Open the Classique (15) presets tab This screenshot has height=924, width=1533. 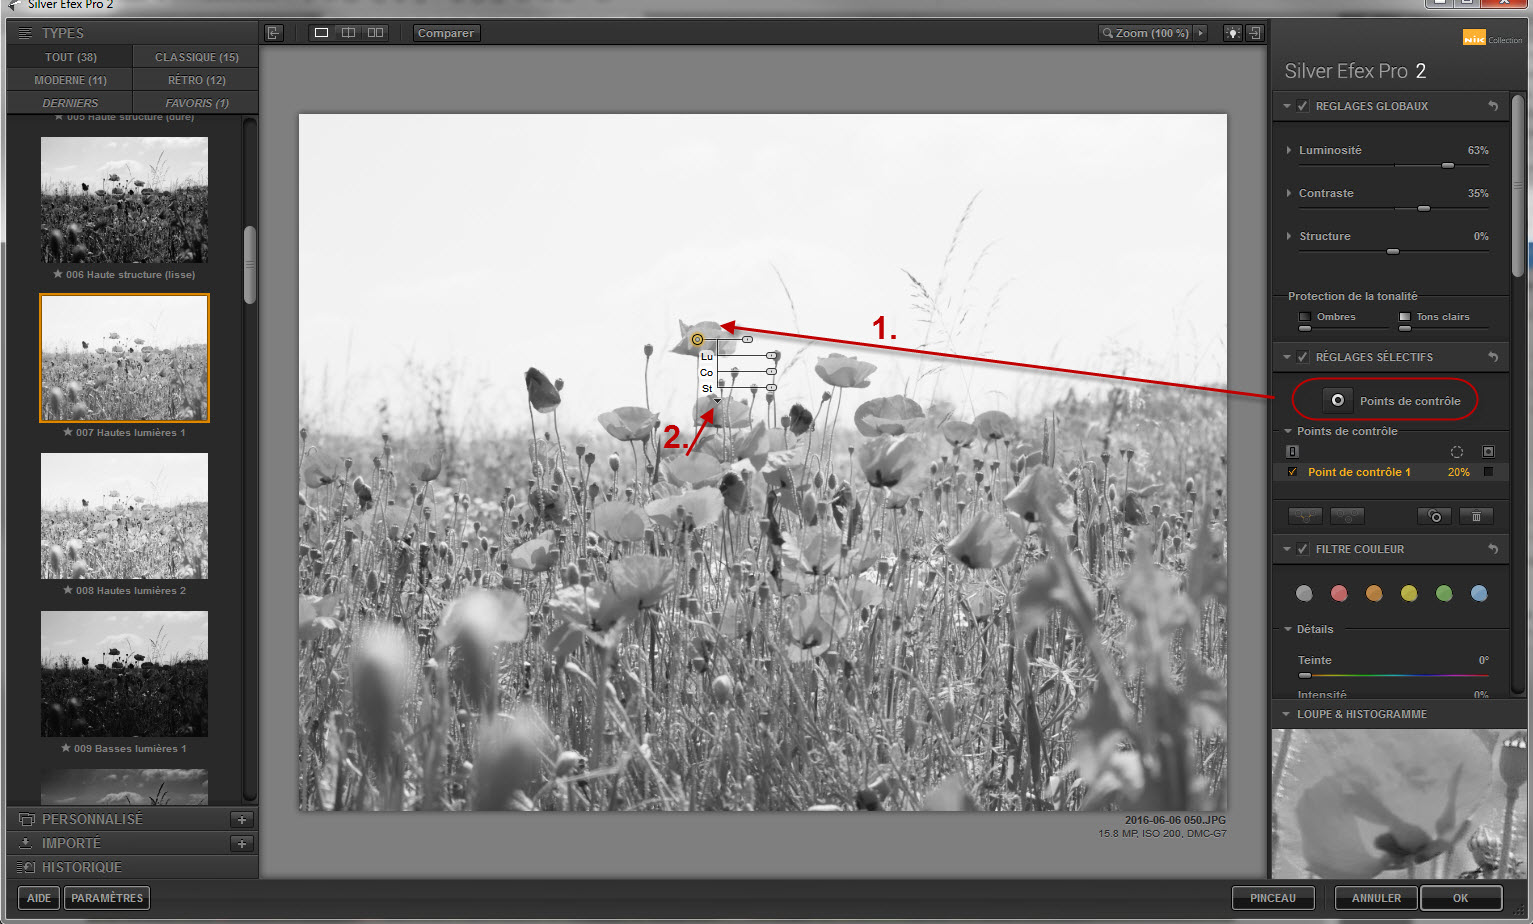[x=196, y=57]
